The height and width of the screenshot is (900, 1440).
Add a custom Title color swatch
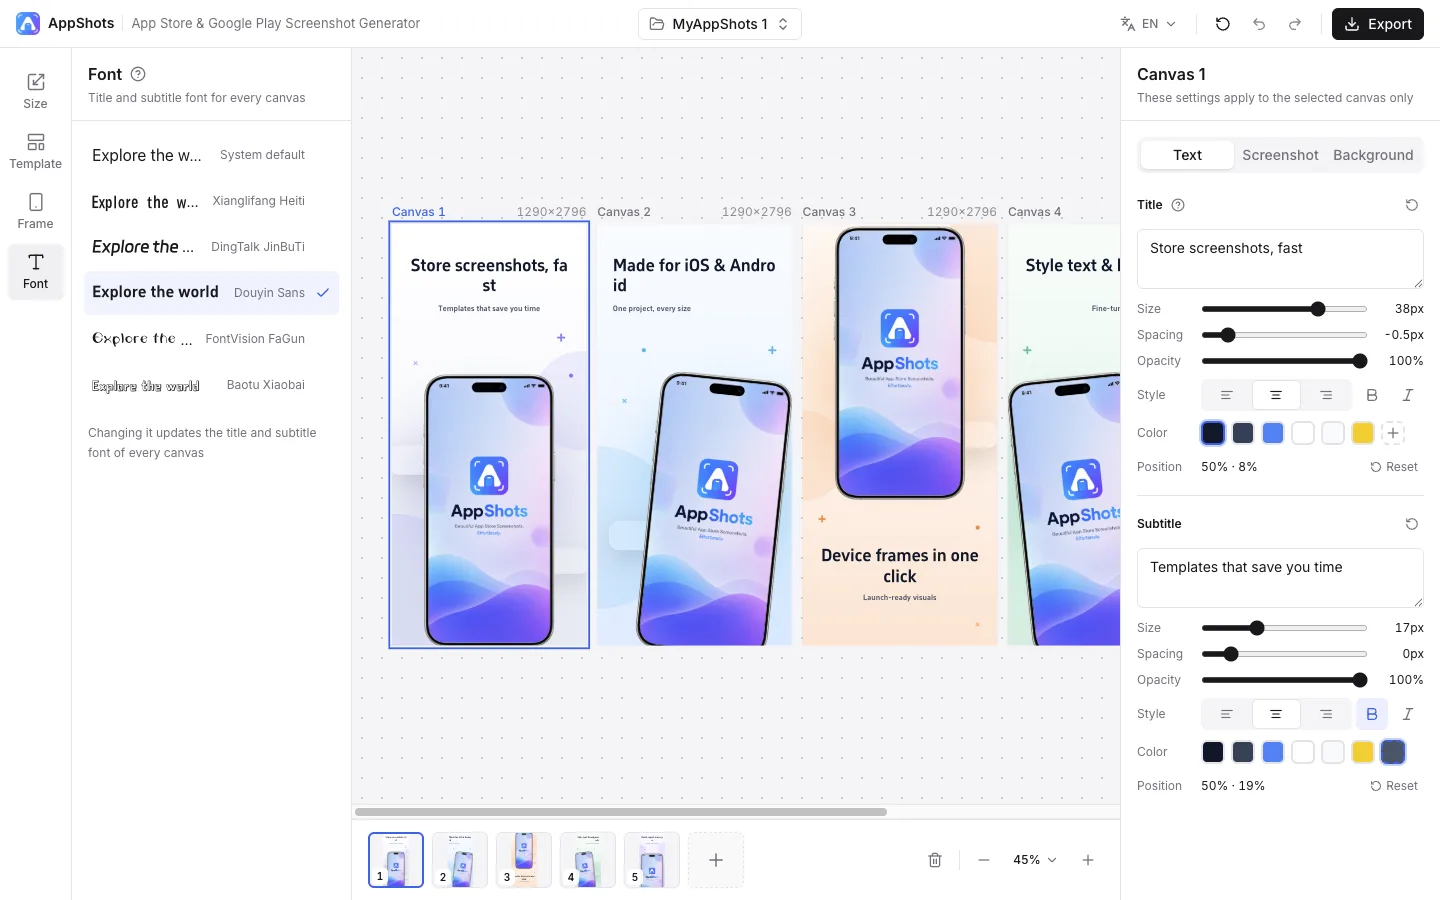(x=1393, y=433)
